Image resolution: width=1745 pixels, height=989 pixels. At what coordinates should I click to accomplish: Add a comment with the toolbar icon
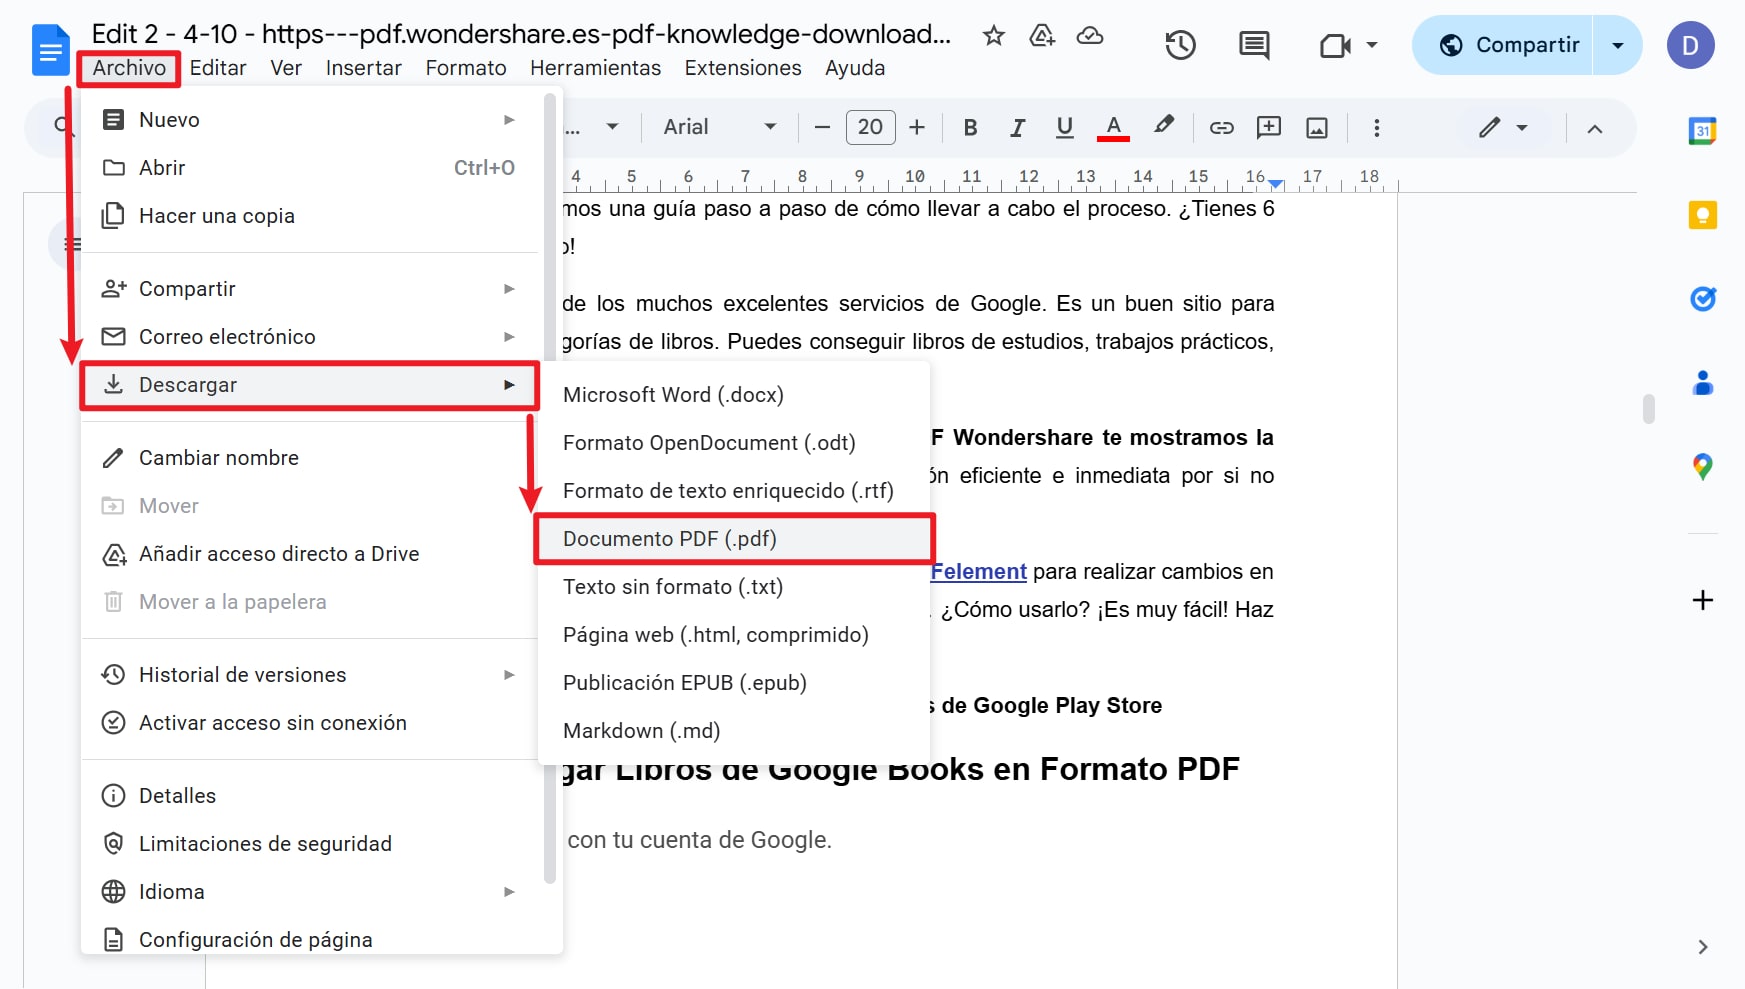[x=1268, y=127]
